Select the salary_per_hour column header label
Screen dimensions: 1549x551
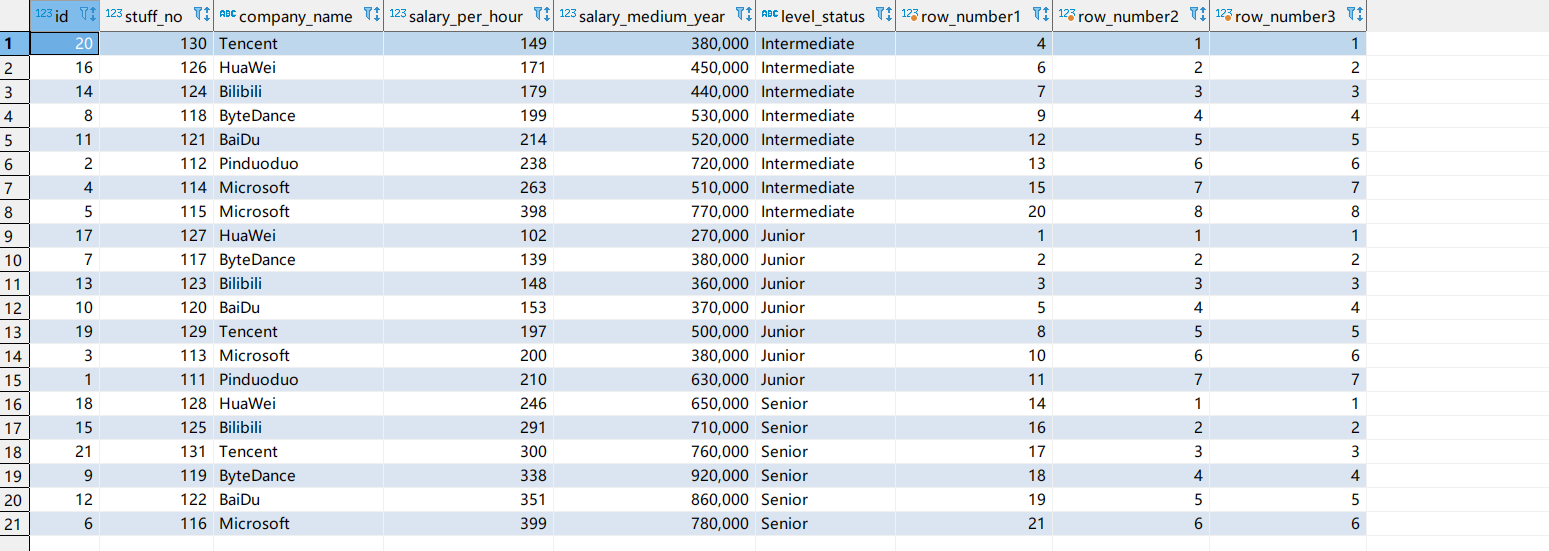(x=466, y=16)
